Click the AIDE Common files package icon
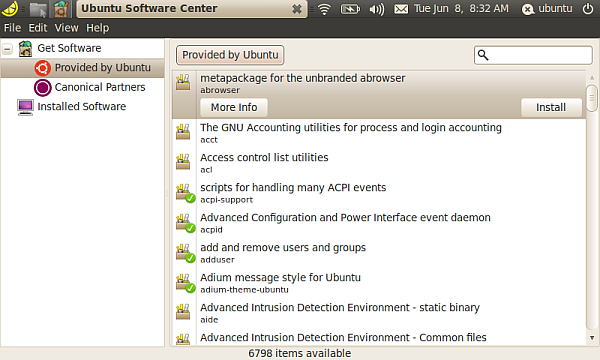 (x=183, y=339)
